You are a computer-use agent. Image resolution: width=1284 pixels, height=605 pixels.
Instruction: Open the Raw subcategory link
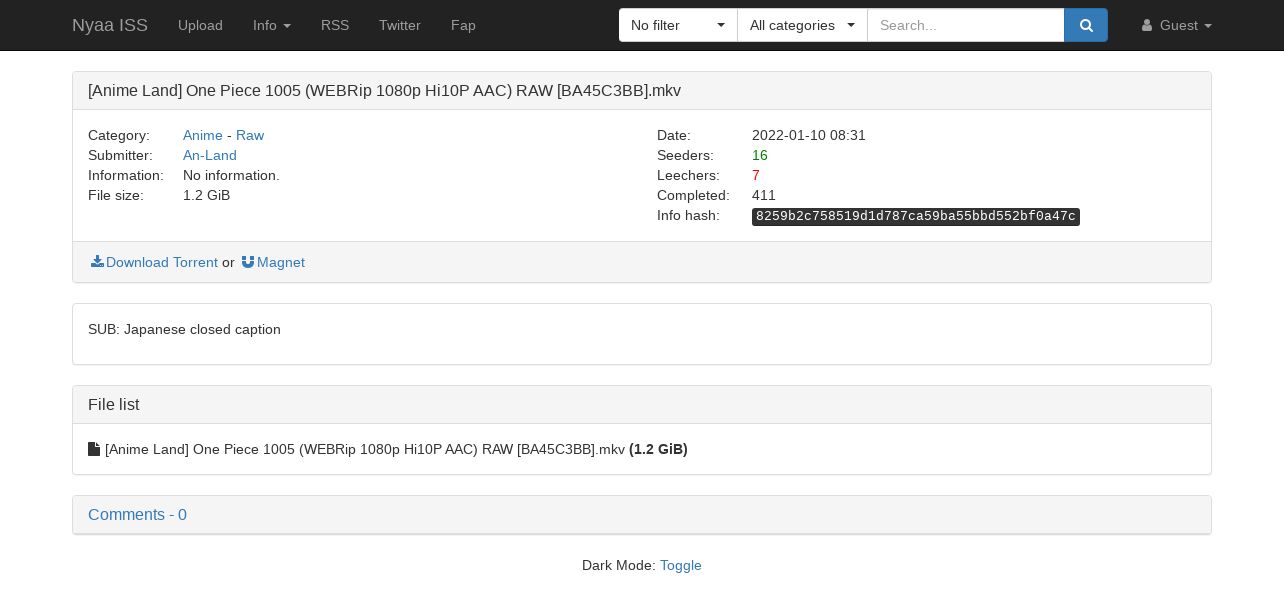(x=250, y=135)
